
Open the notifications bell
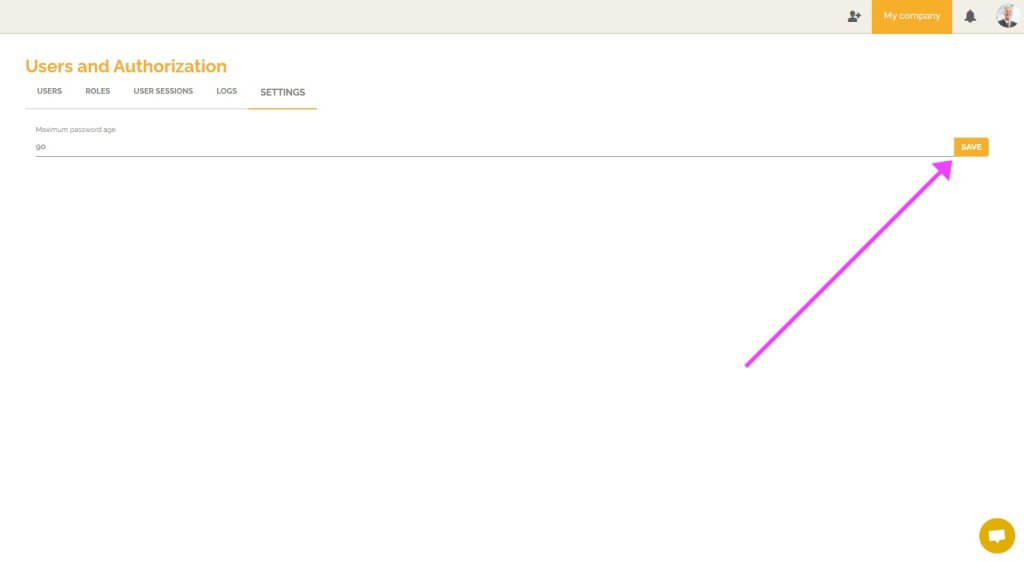(x=970, y=16)
